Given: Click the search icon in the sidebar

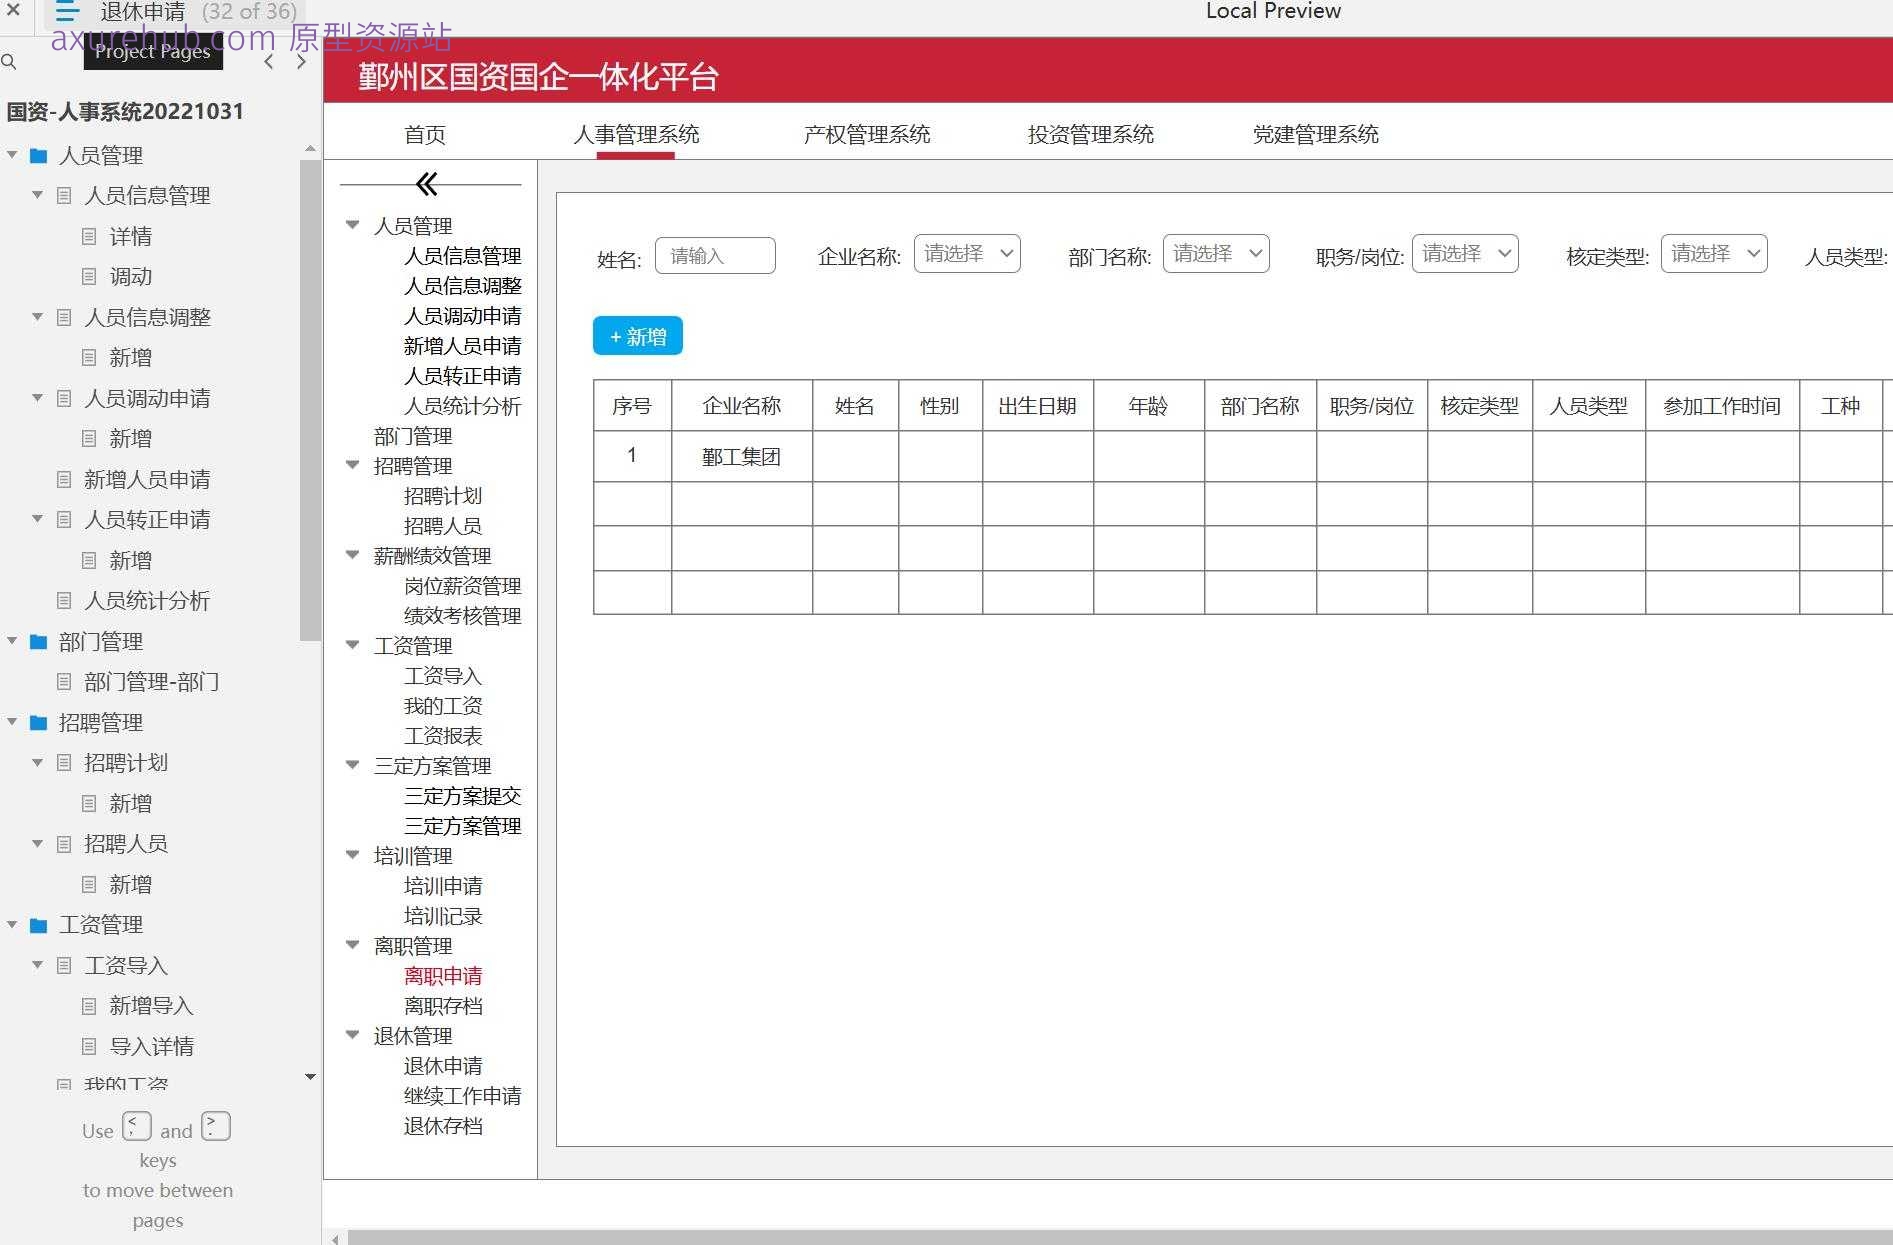Looking at the screenshot, I should pos(10,62).
